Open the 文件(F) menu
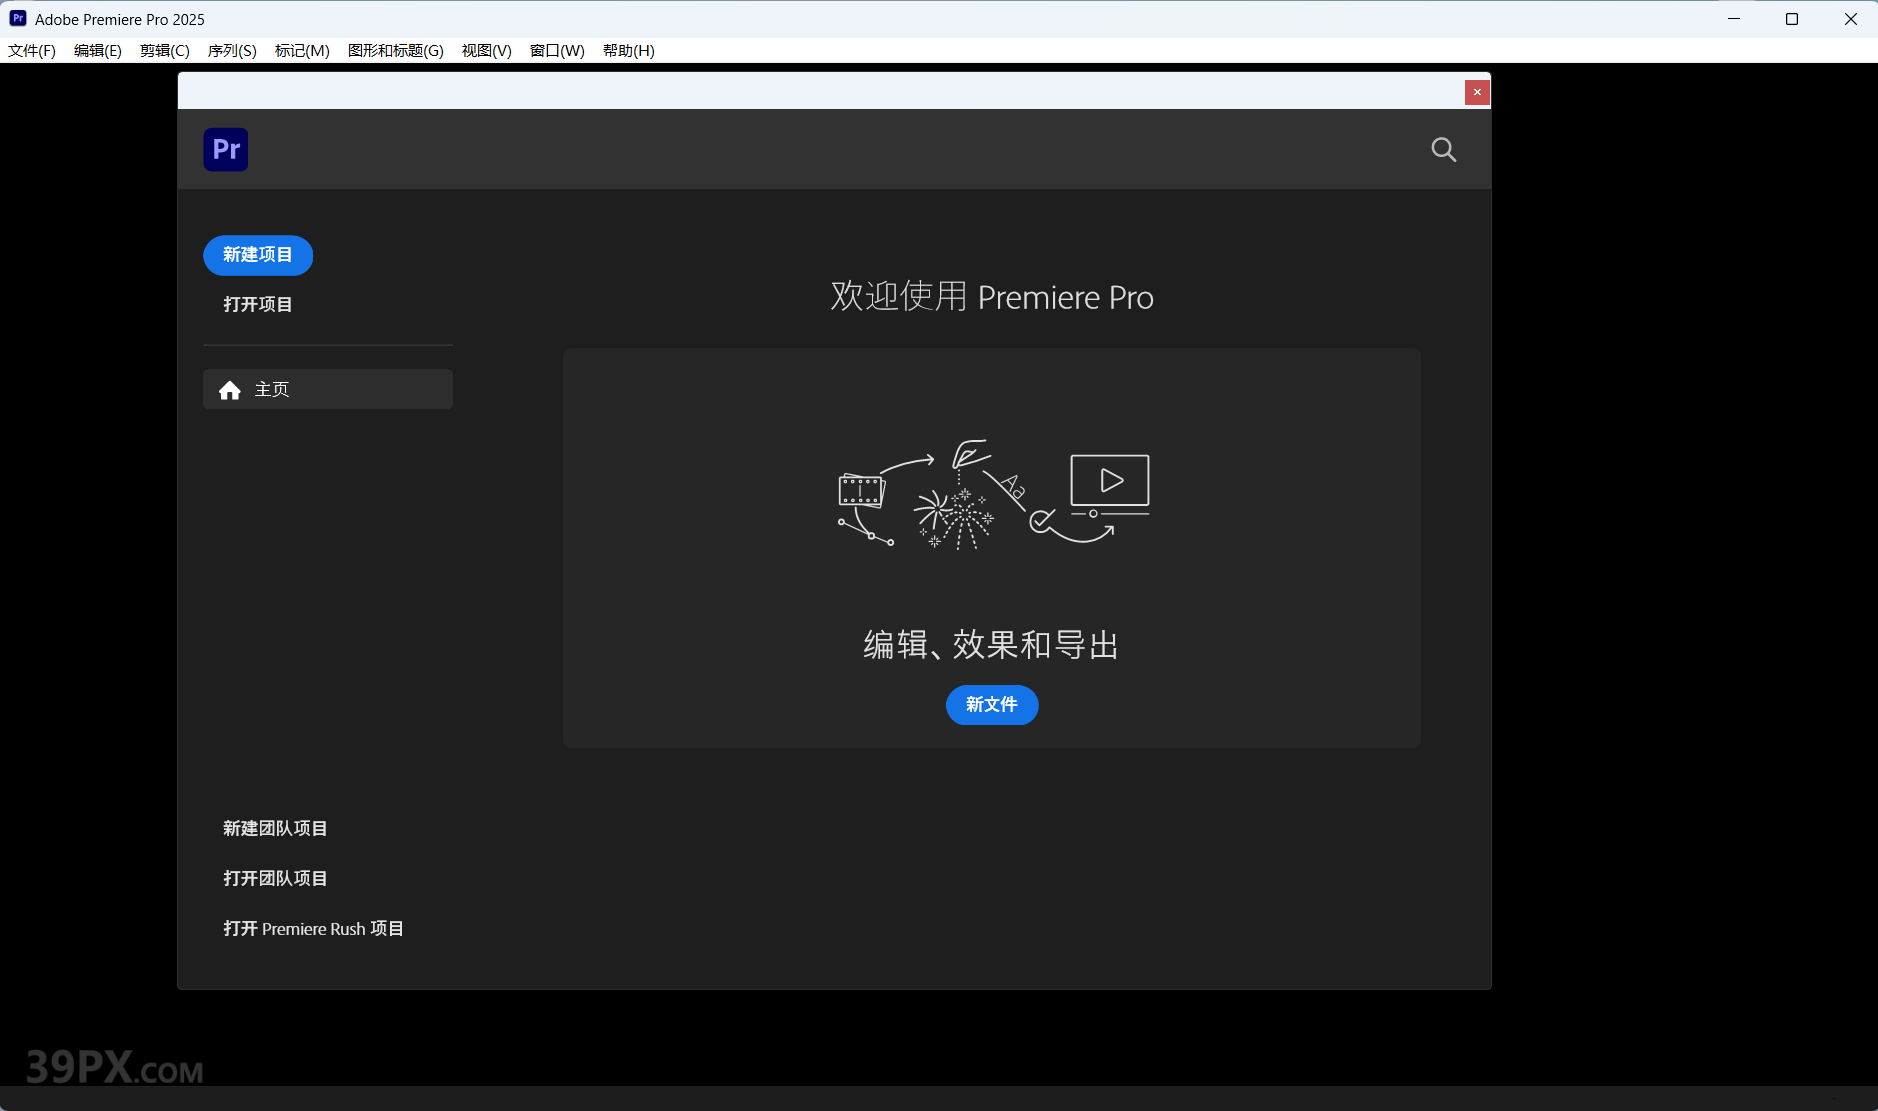1878x1111 pixels. tap(32, 51)
